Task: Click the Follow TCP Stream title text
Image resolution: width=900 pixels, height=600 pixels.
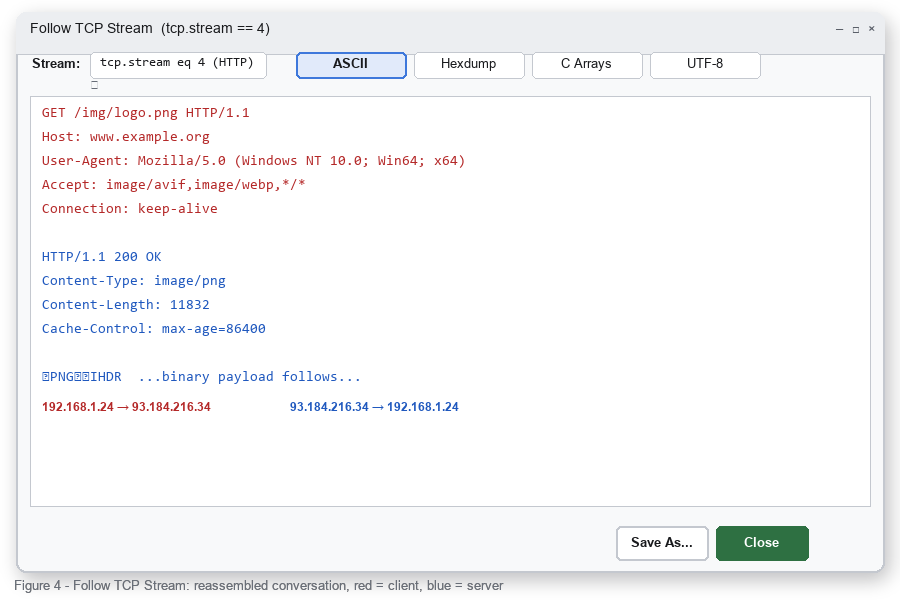Action: click(x=150, y=28)
